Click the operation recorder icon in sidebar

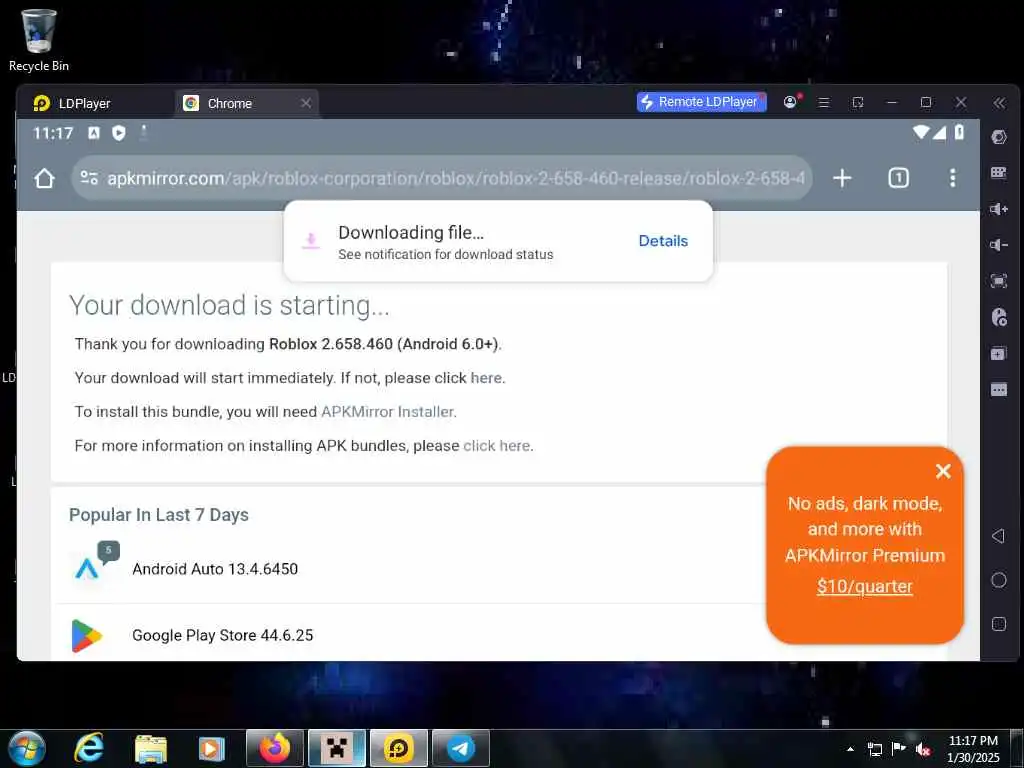999,317
